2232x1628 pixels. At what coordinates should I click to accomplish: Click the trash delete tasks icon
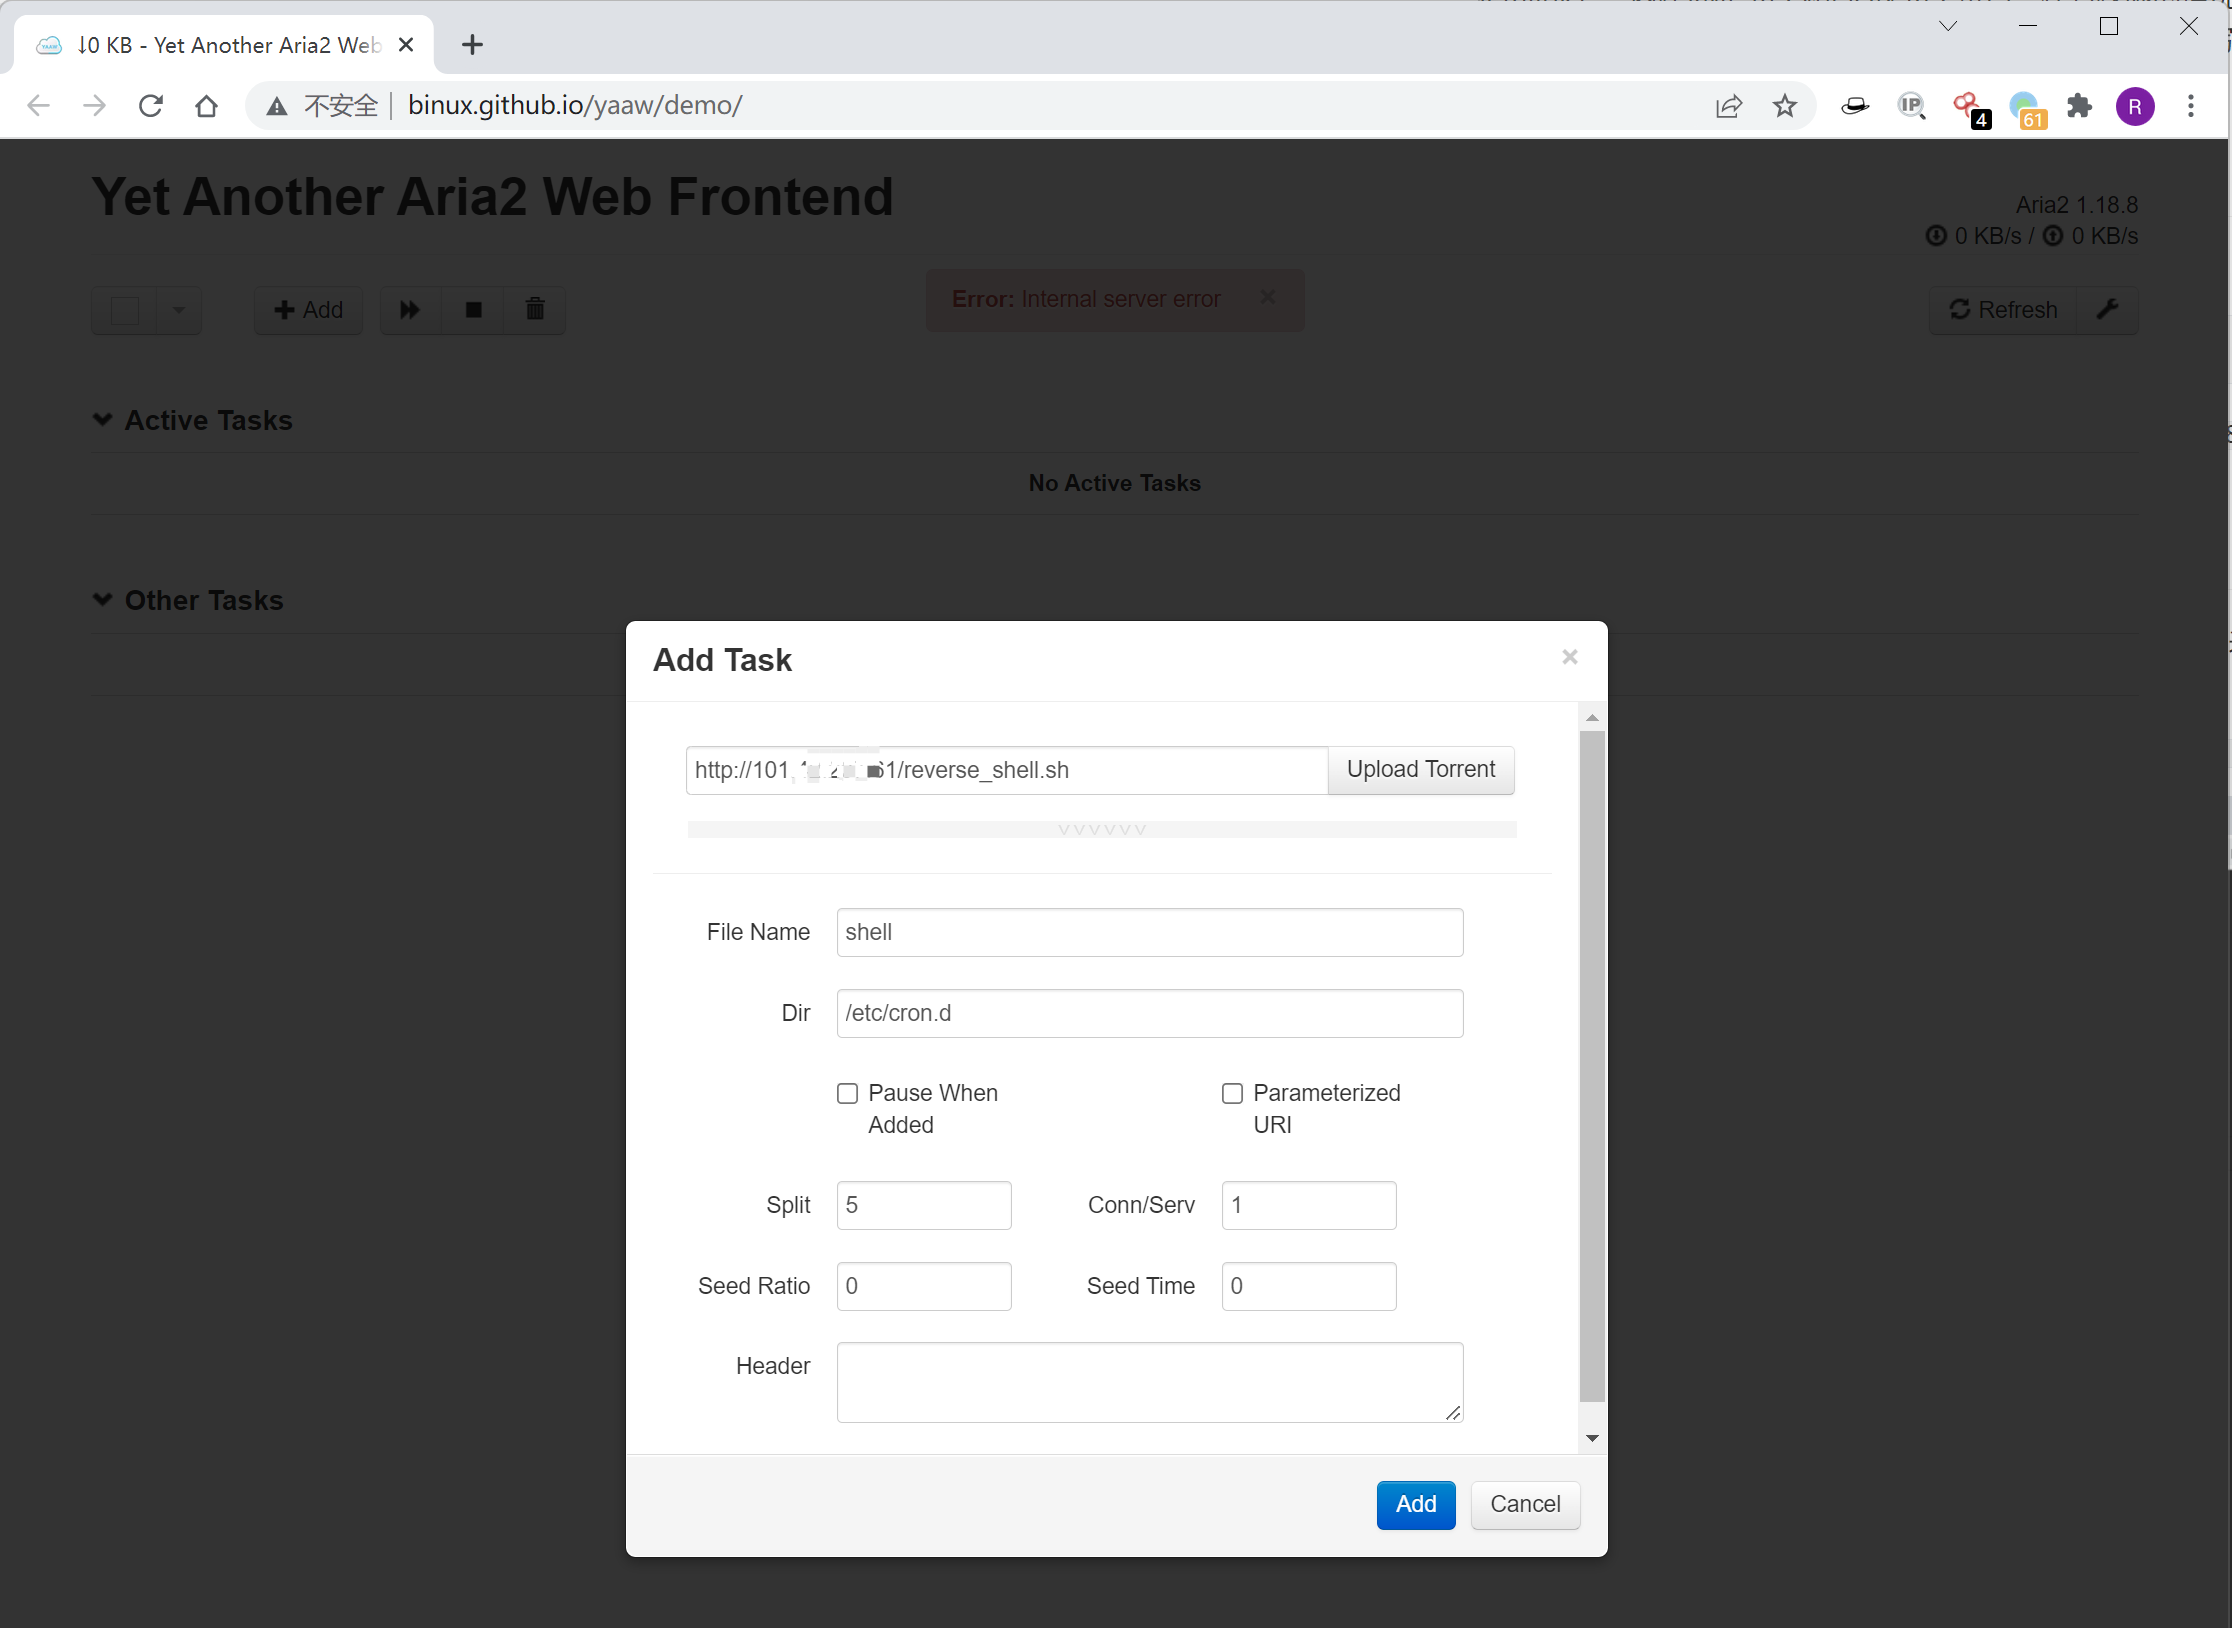tap(535, 309)
